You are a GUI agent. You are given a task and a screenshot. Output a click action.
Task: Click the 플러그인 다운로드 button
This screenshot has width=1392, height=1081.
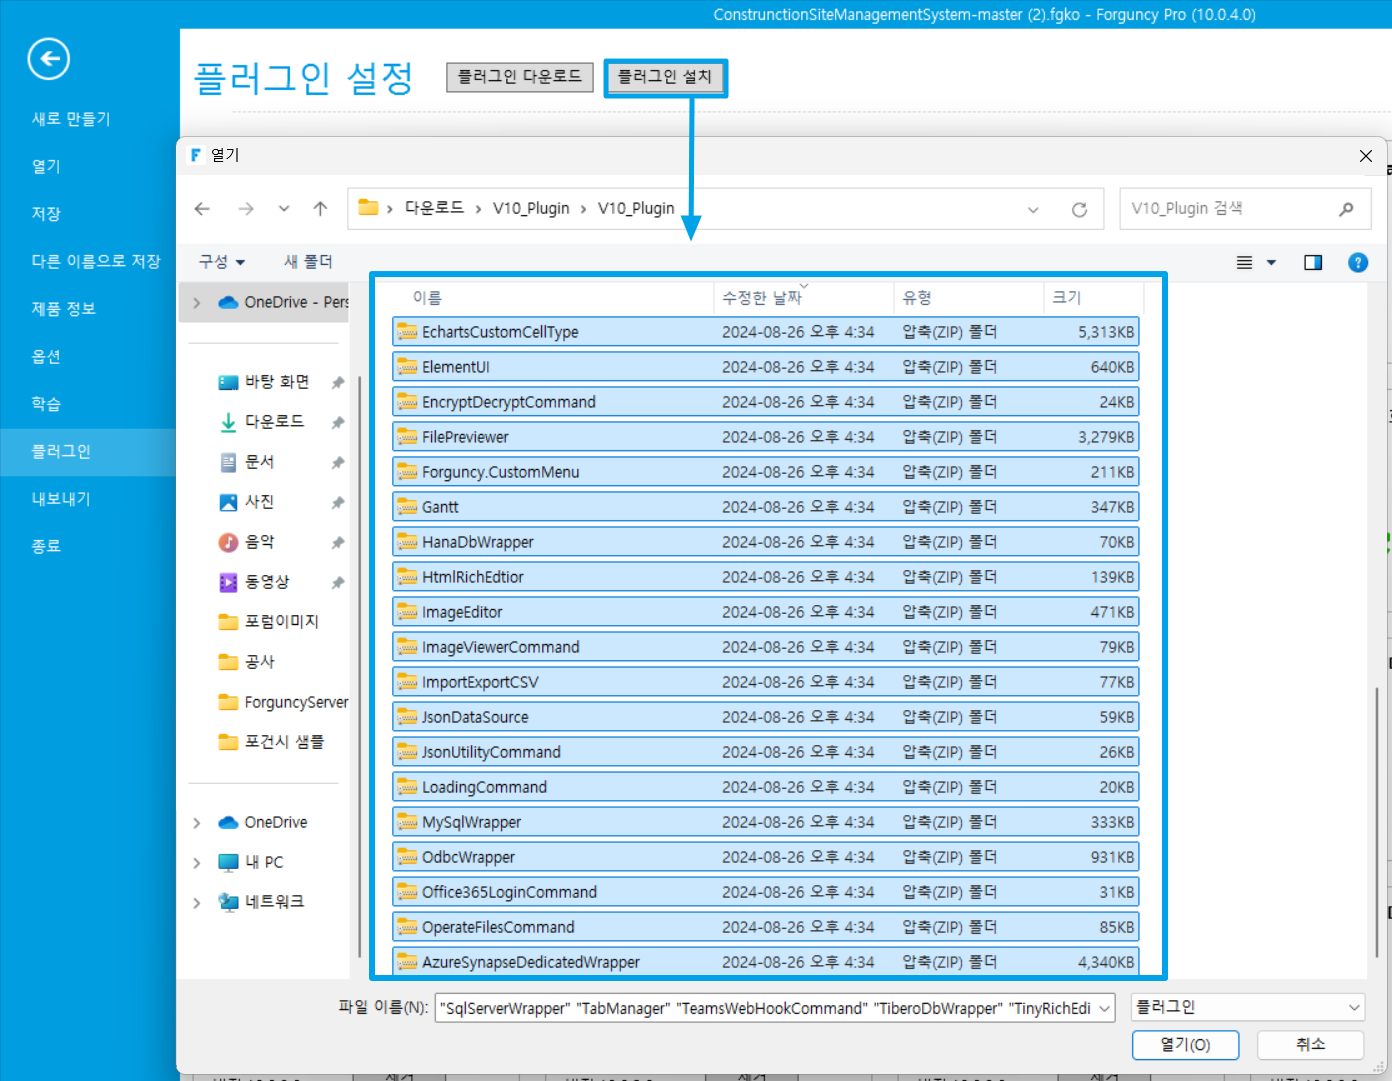[x=519, y=77]
